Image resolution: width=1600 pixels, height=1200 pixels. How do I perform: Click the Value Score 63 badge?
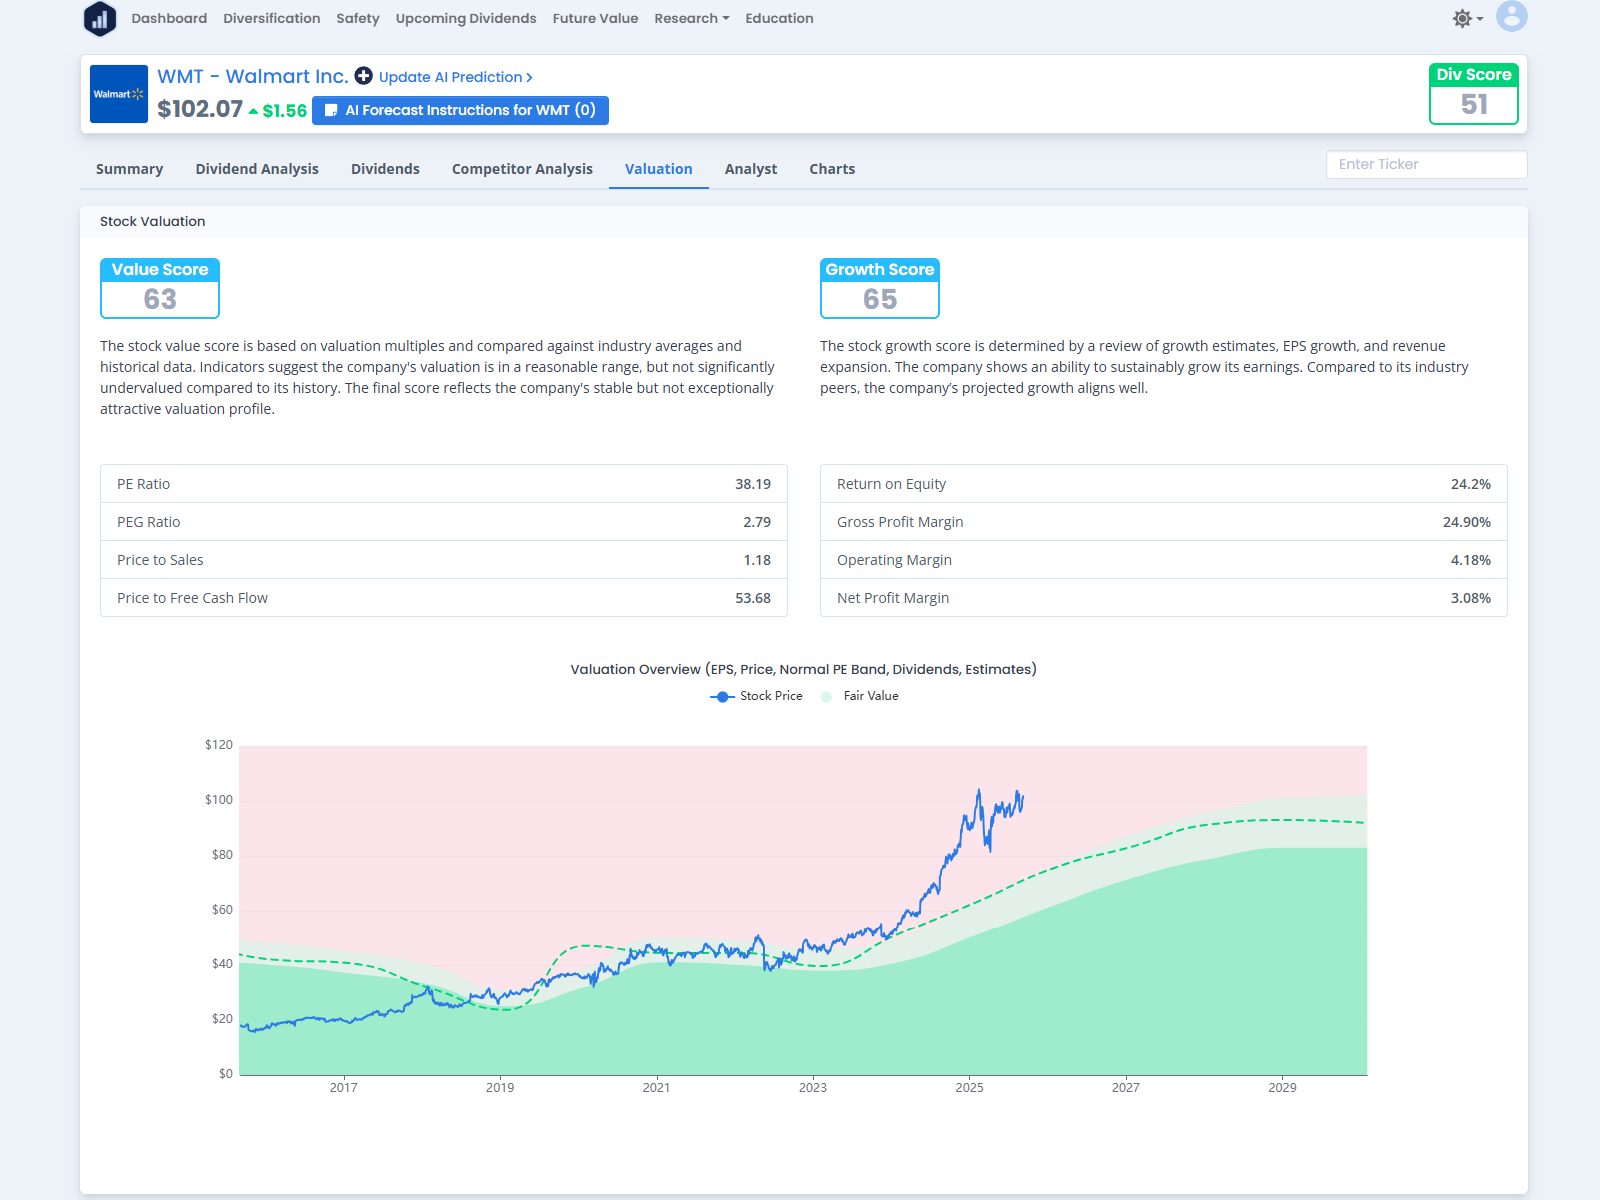[160, 288]
